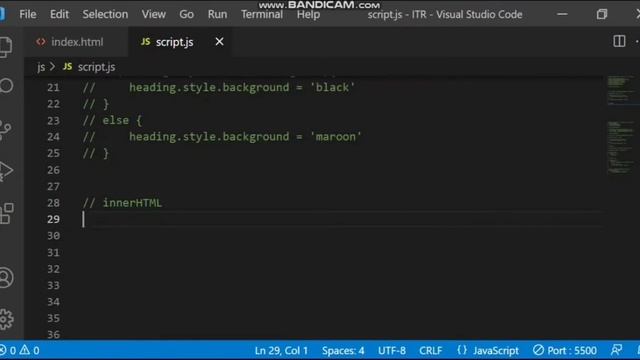Open the Terminal menu
Image resolution: width=640 pixels, height=360 pixels.
pyautogui.click(x=262, y=14)
